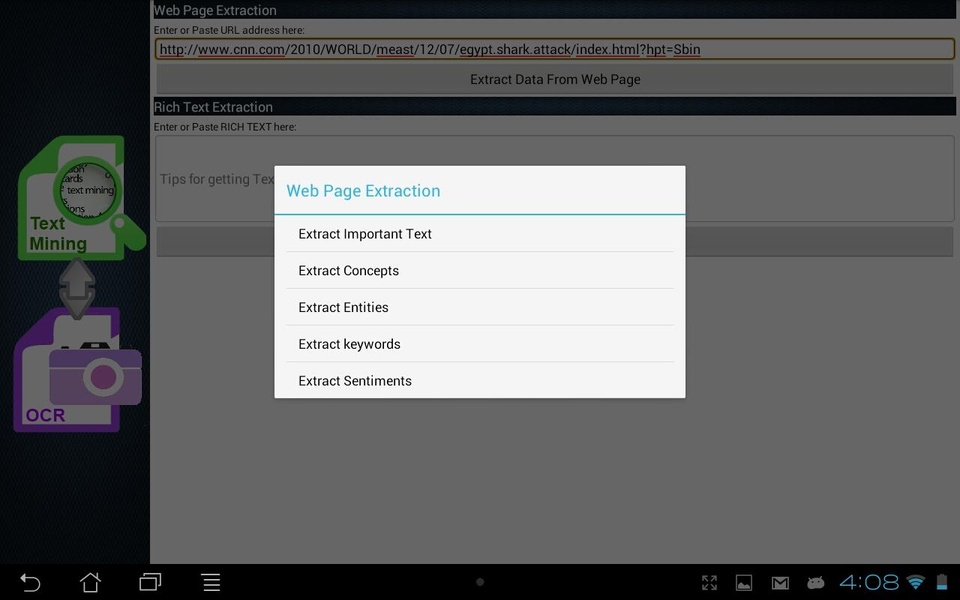
Task: Open the picture notification icon
Action: [744, 583]
